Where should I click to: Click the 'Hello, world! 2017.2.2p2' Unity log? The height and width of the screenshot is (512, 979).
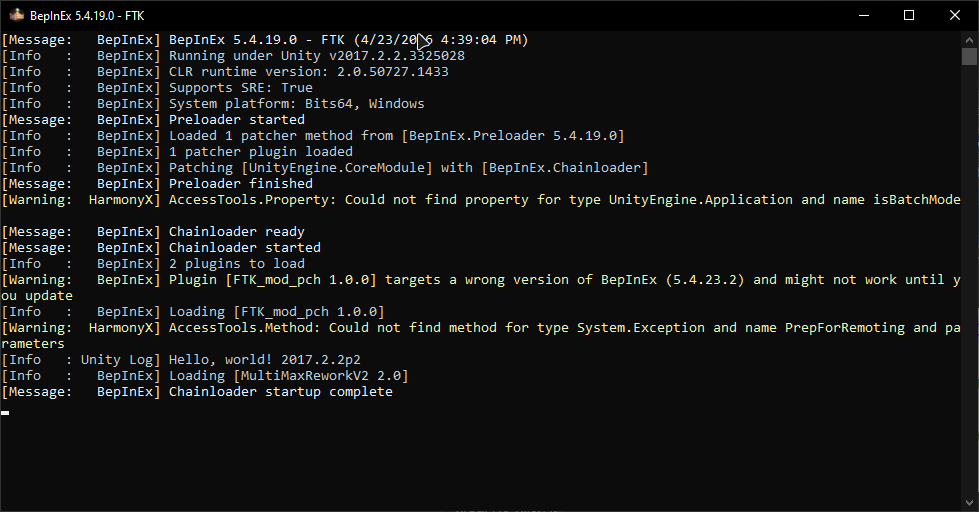click(181, 360)
